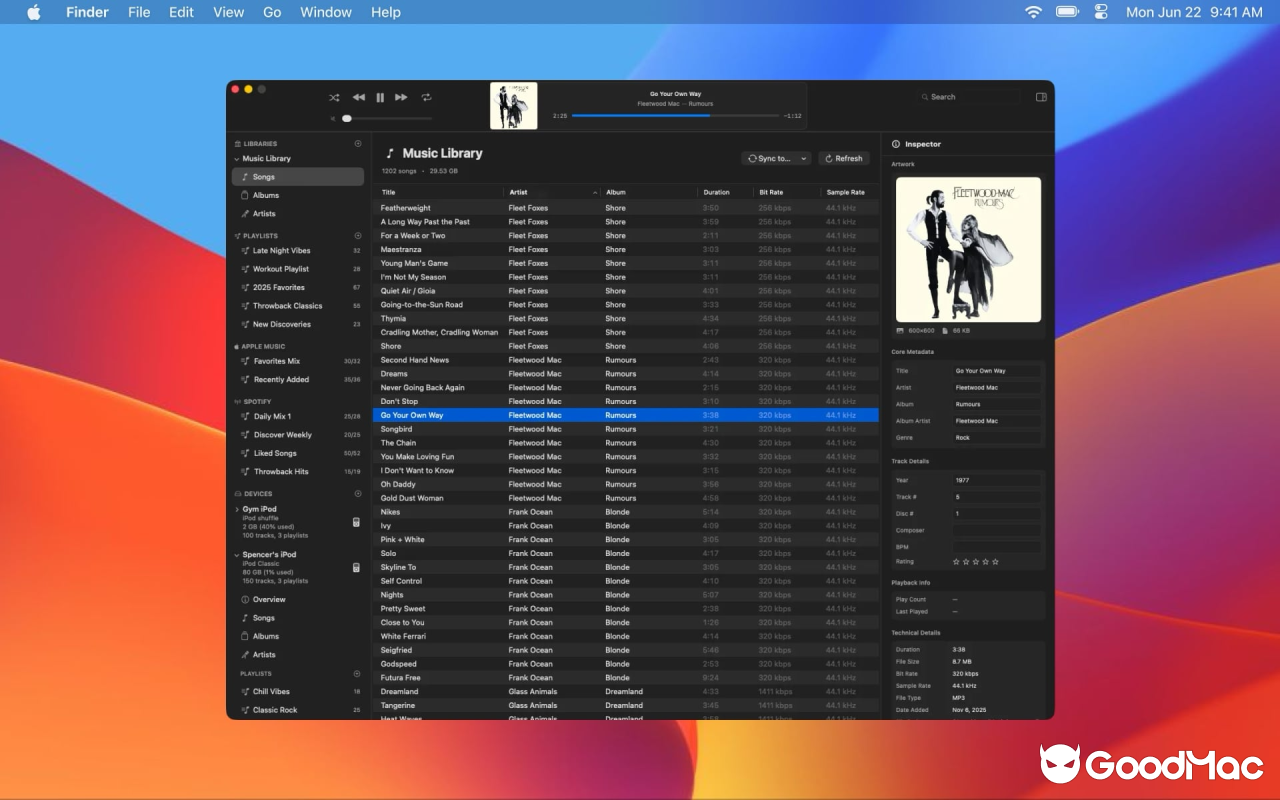Edit the Year field showing 1977
The height and width of the screenshot is (800, 1280).
[x=997, y=481]
